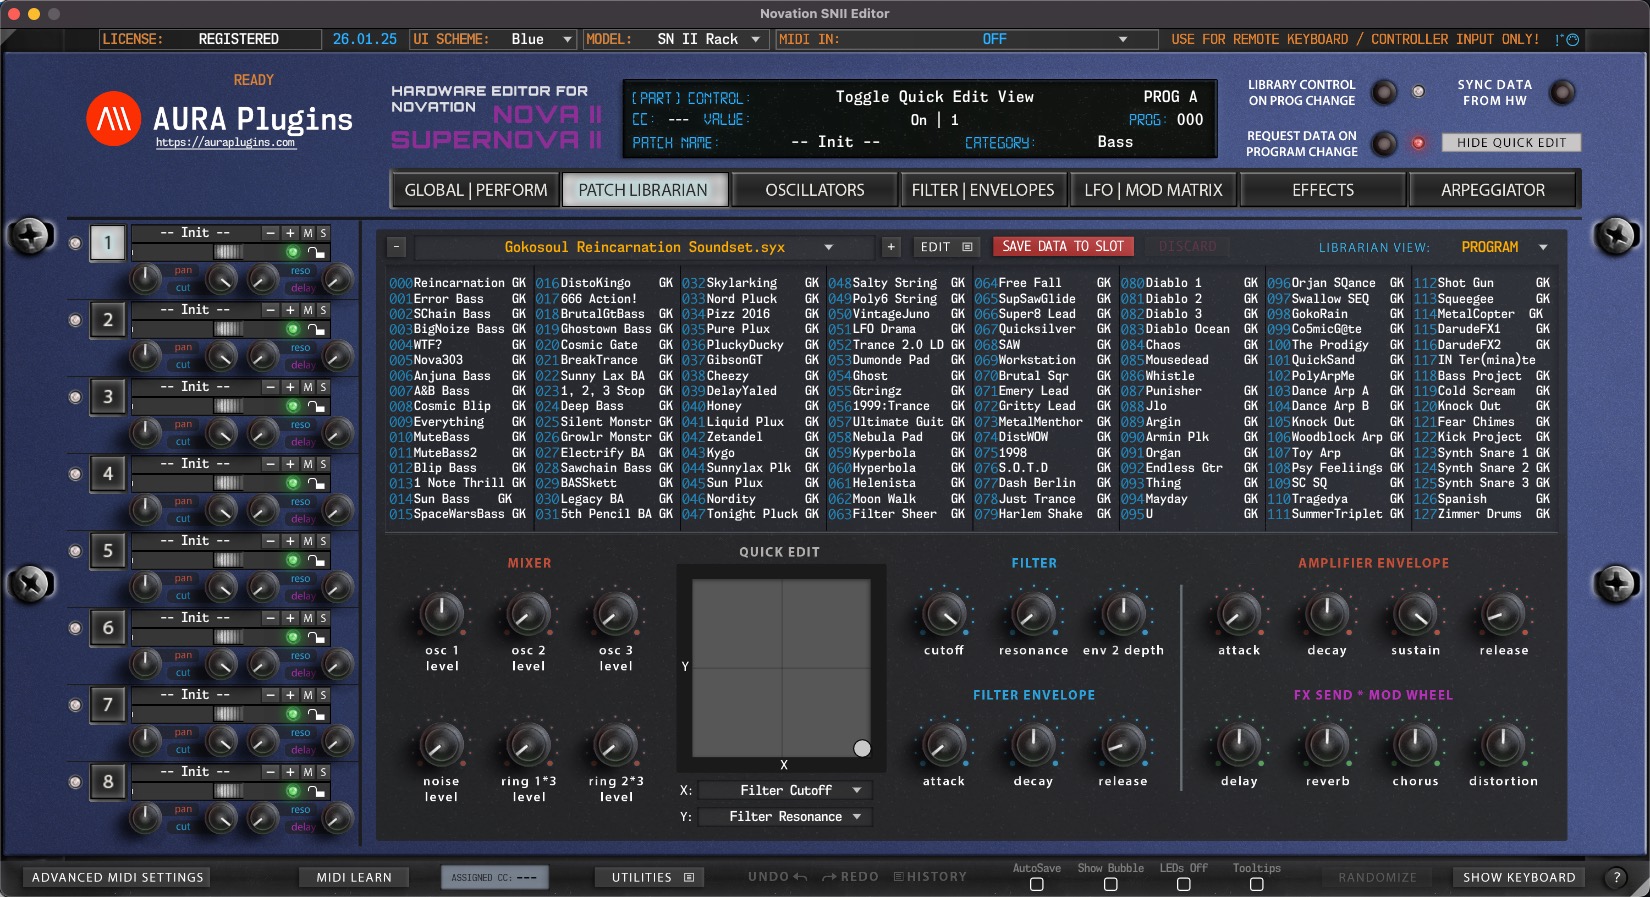Click the Sync Data From HW button
1650x897 pixels.
pos(1561,93)
